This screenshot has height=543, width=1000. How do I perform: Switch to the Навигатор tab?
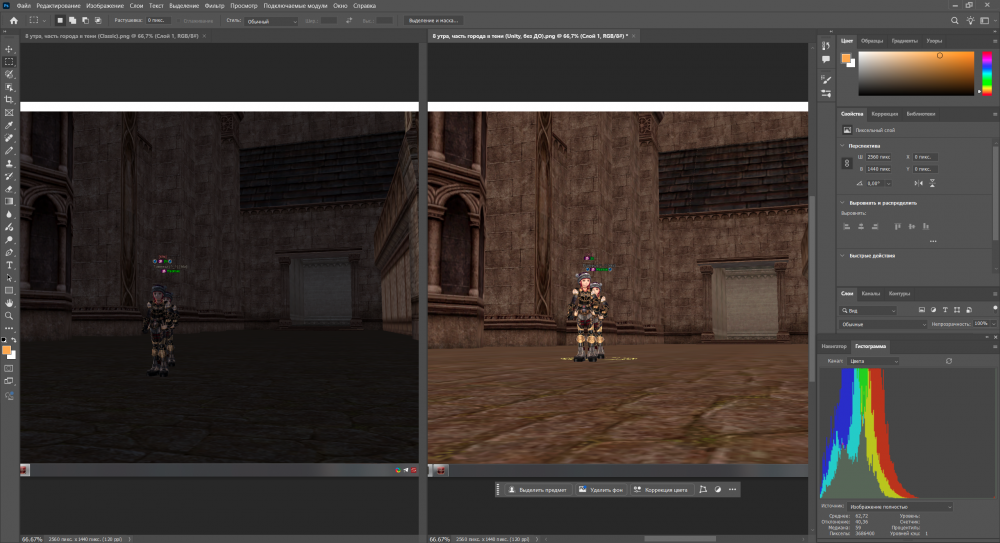[x=834, y=346]
